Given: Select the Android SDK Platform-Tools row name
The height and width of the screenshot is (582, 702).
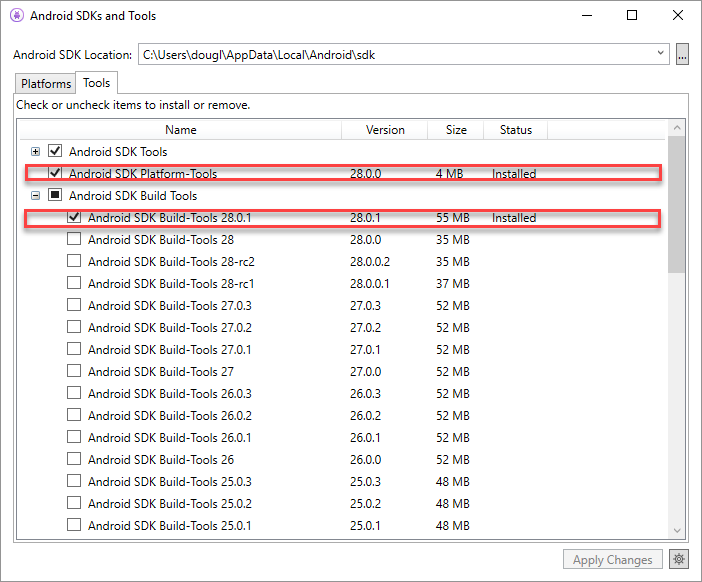Looking at the screenshot, I should pyautogui.click(x=143, y=174).
